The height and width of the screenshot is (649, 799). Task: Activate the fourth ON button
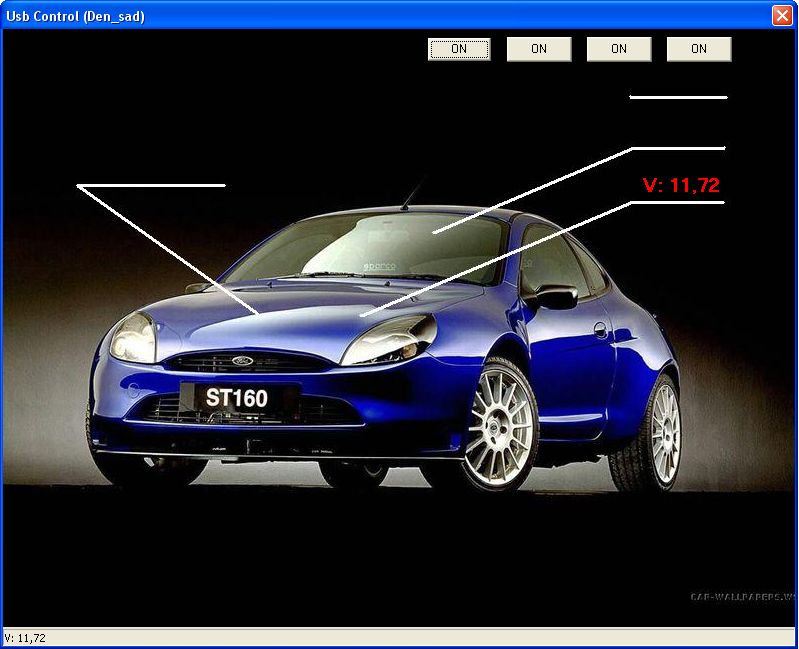[699, 49]
